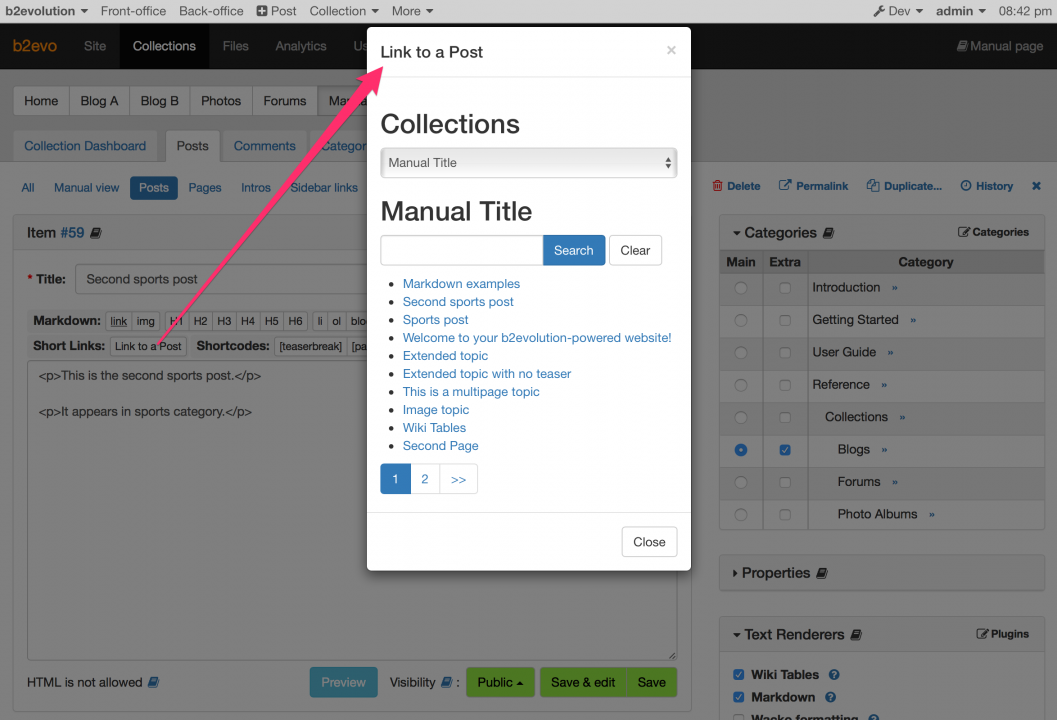Check User Guide extra category checkbox
The width and height of the screenshot is (1057, 720).
(x=785, y=353)
